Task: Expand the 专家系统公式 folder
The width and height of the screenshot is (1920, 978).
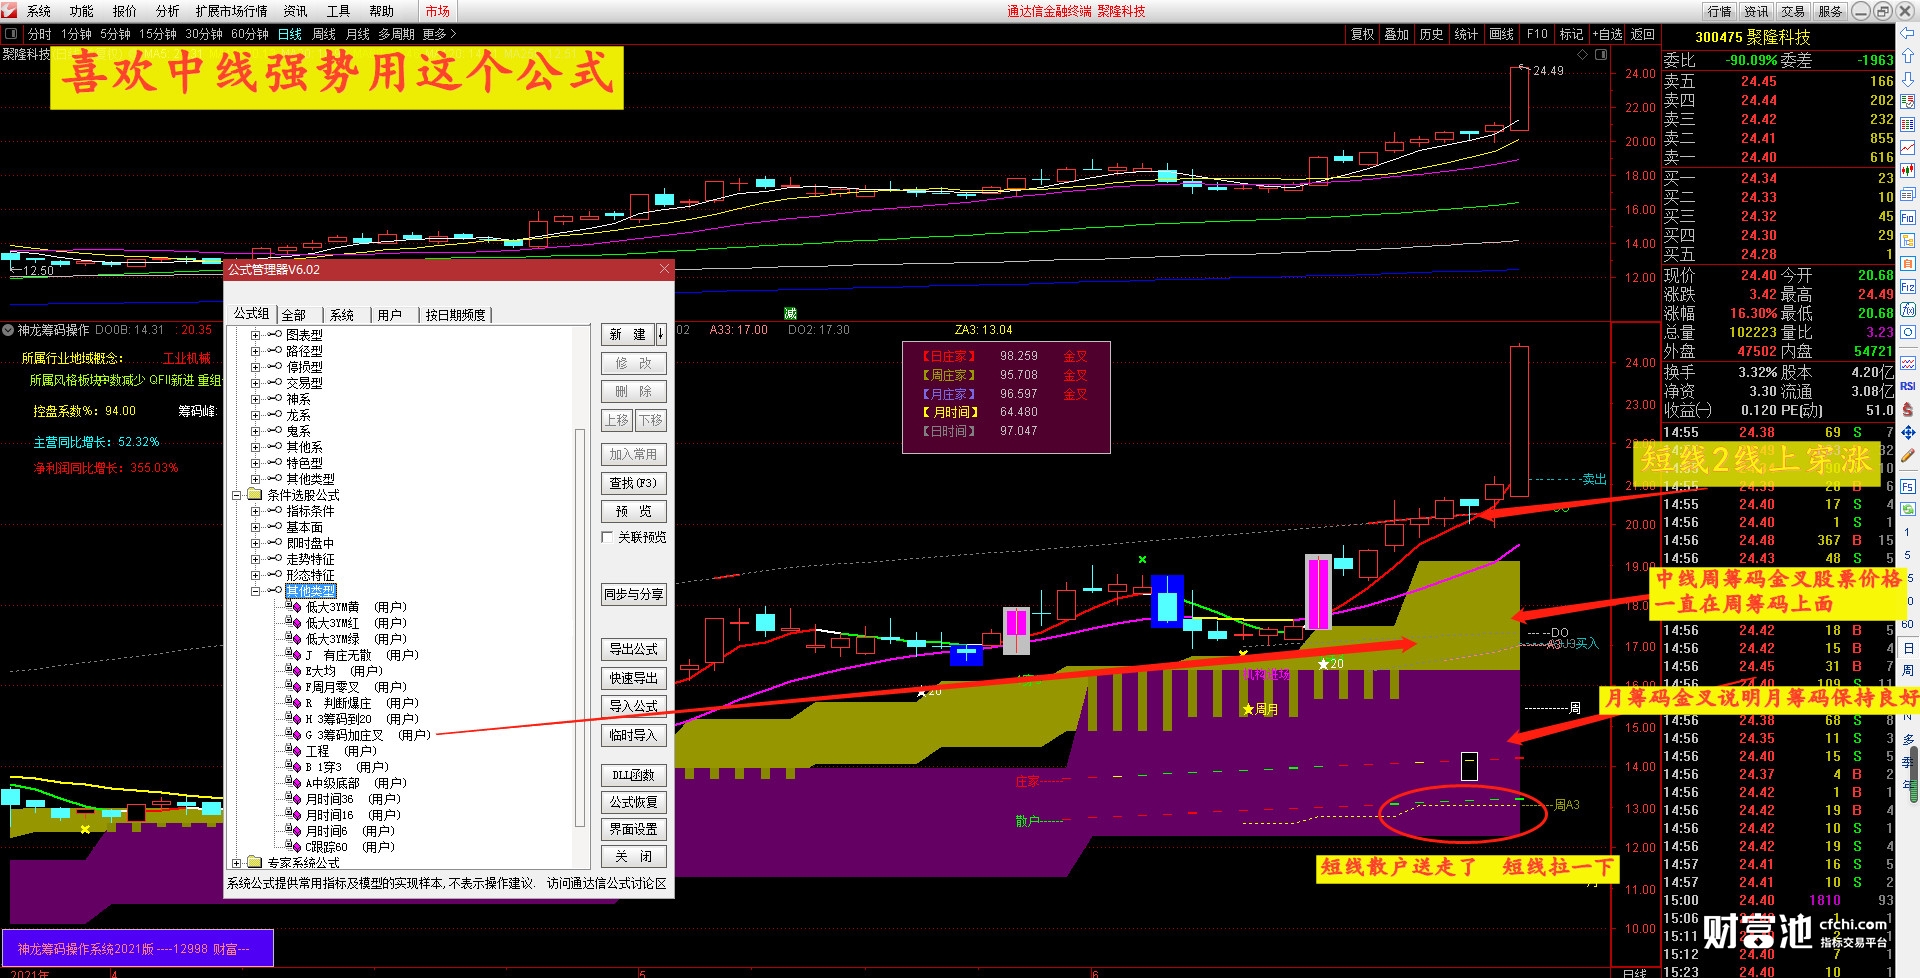Action: coord(237,863)
